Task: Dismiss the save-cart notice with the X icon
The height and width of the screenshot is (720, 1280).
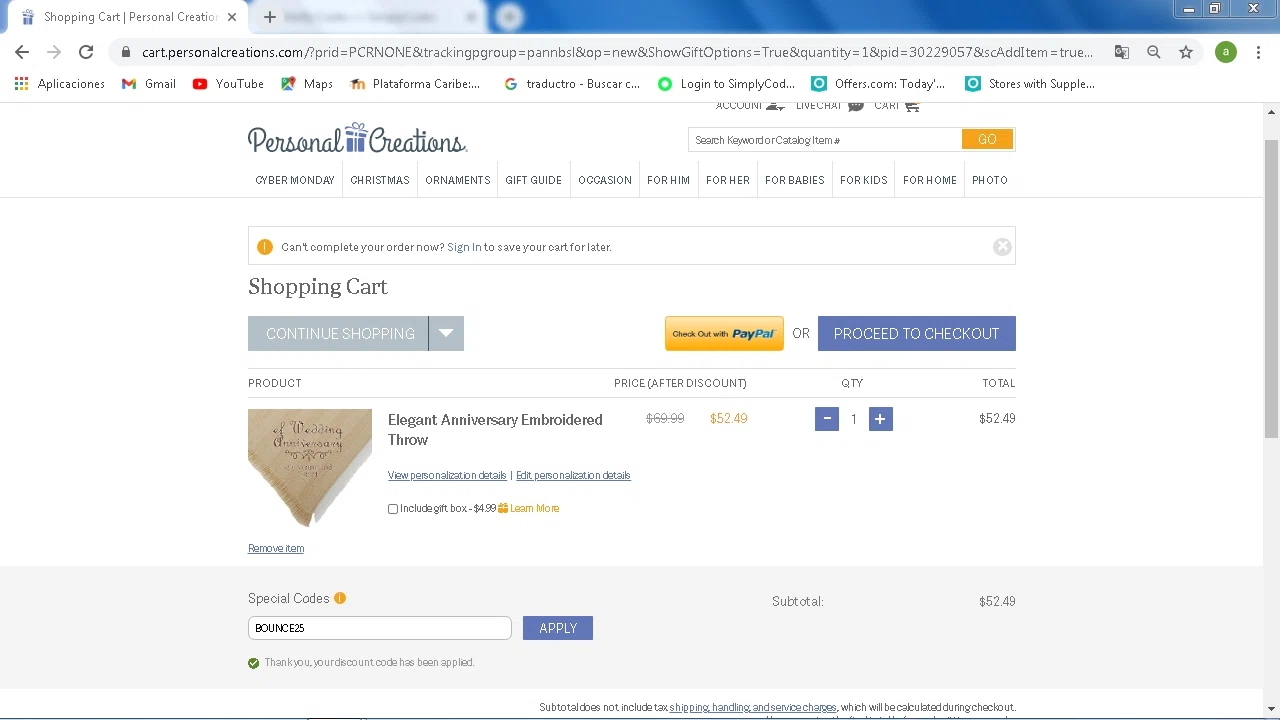Action: coord(1002,247)
